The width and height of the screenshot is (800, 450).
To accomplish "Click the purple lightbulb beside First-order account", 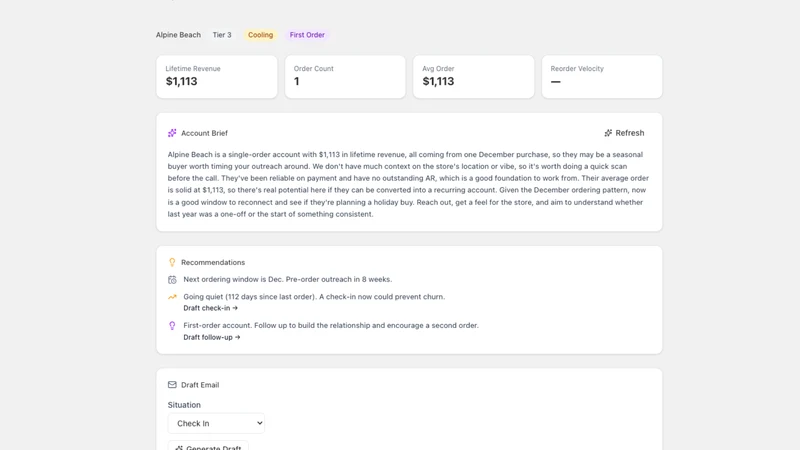I will [x=172, y=326].
